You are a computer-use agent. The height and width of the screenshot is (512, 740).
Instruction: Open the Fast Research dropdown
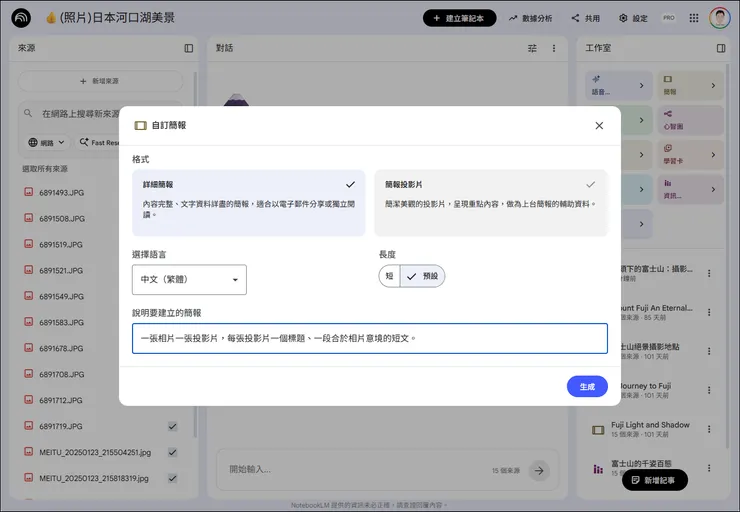[x=98, y=143]
